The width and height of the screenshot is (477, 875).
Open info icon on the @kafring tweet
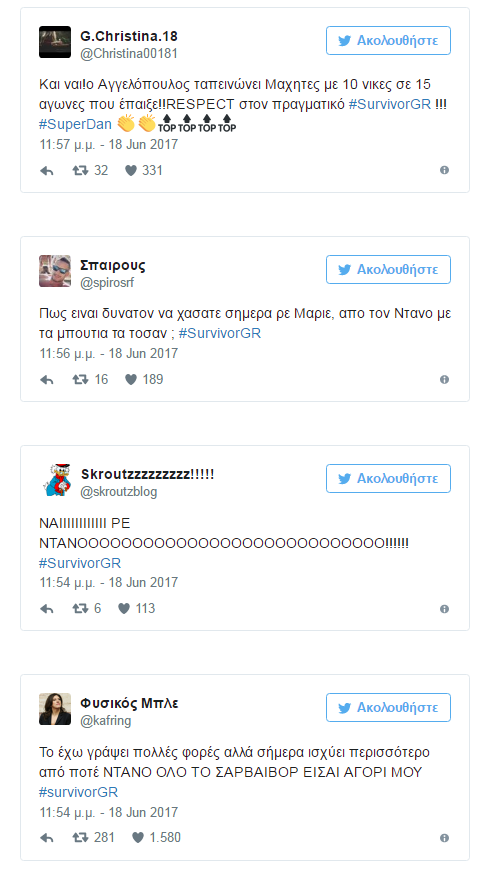pyautogui.click(x=444, y=838)
